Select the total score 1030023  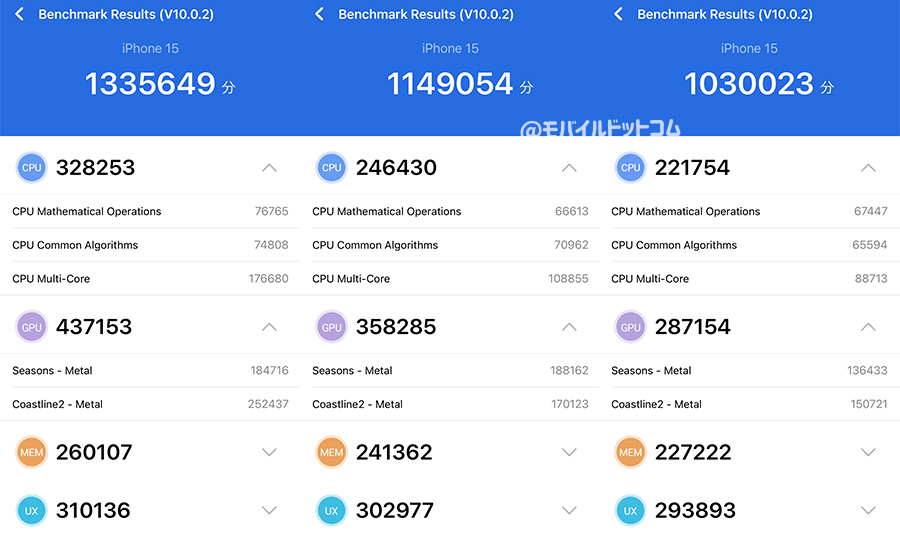(x=749, y=84)
